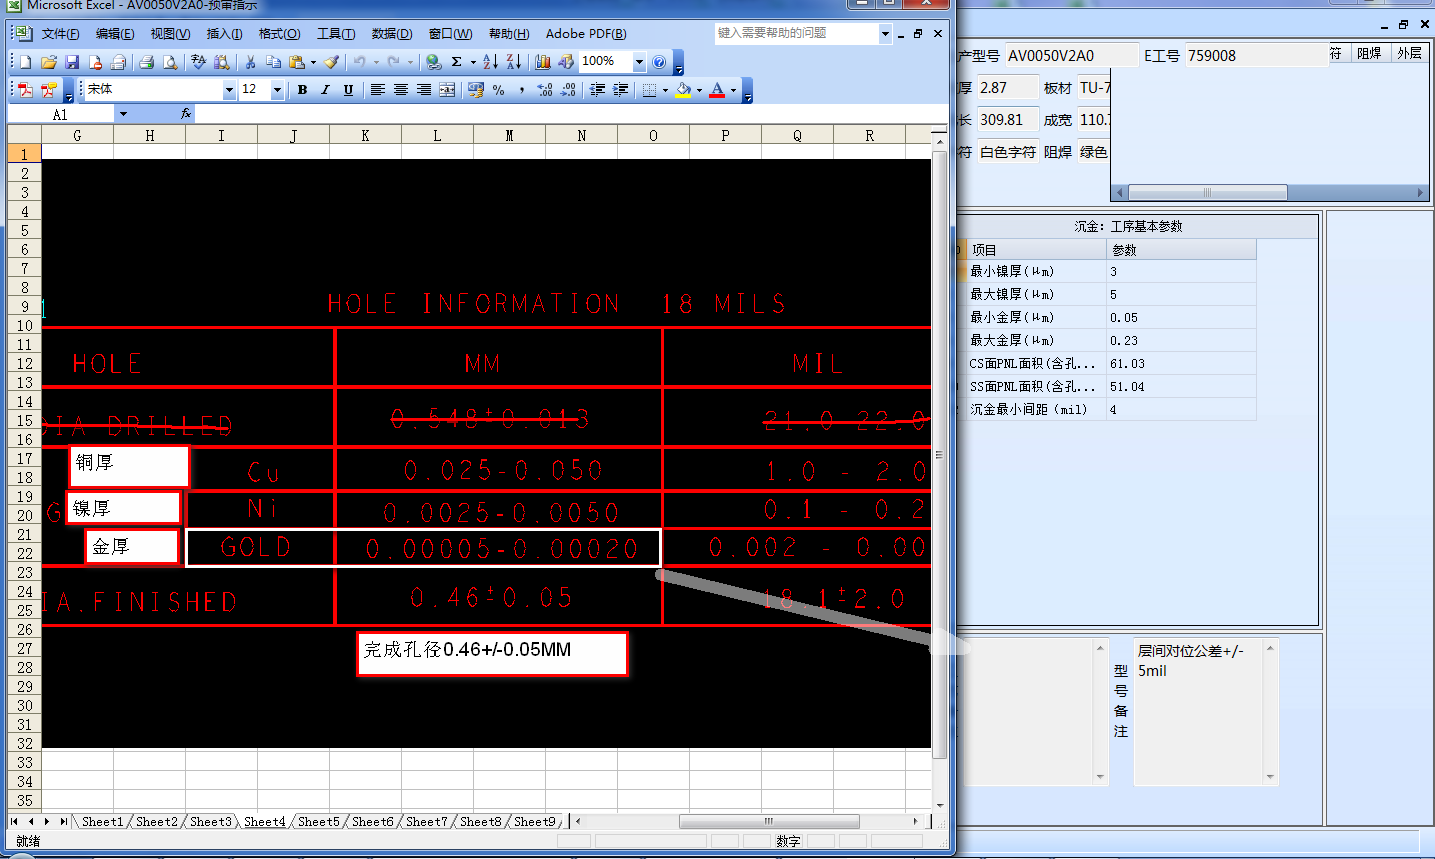The height and width of the screenshot is (859, 1435).
Task: Open Print Preview from toolbar
Action: click(170, 62)
